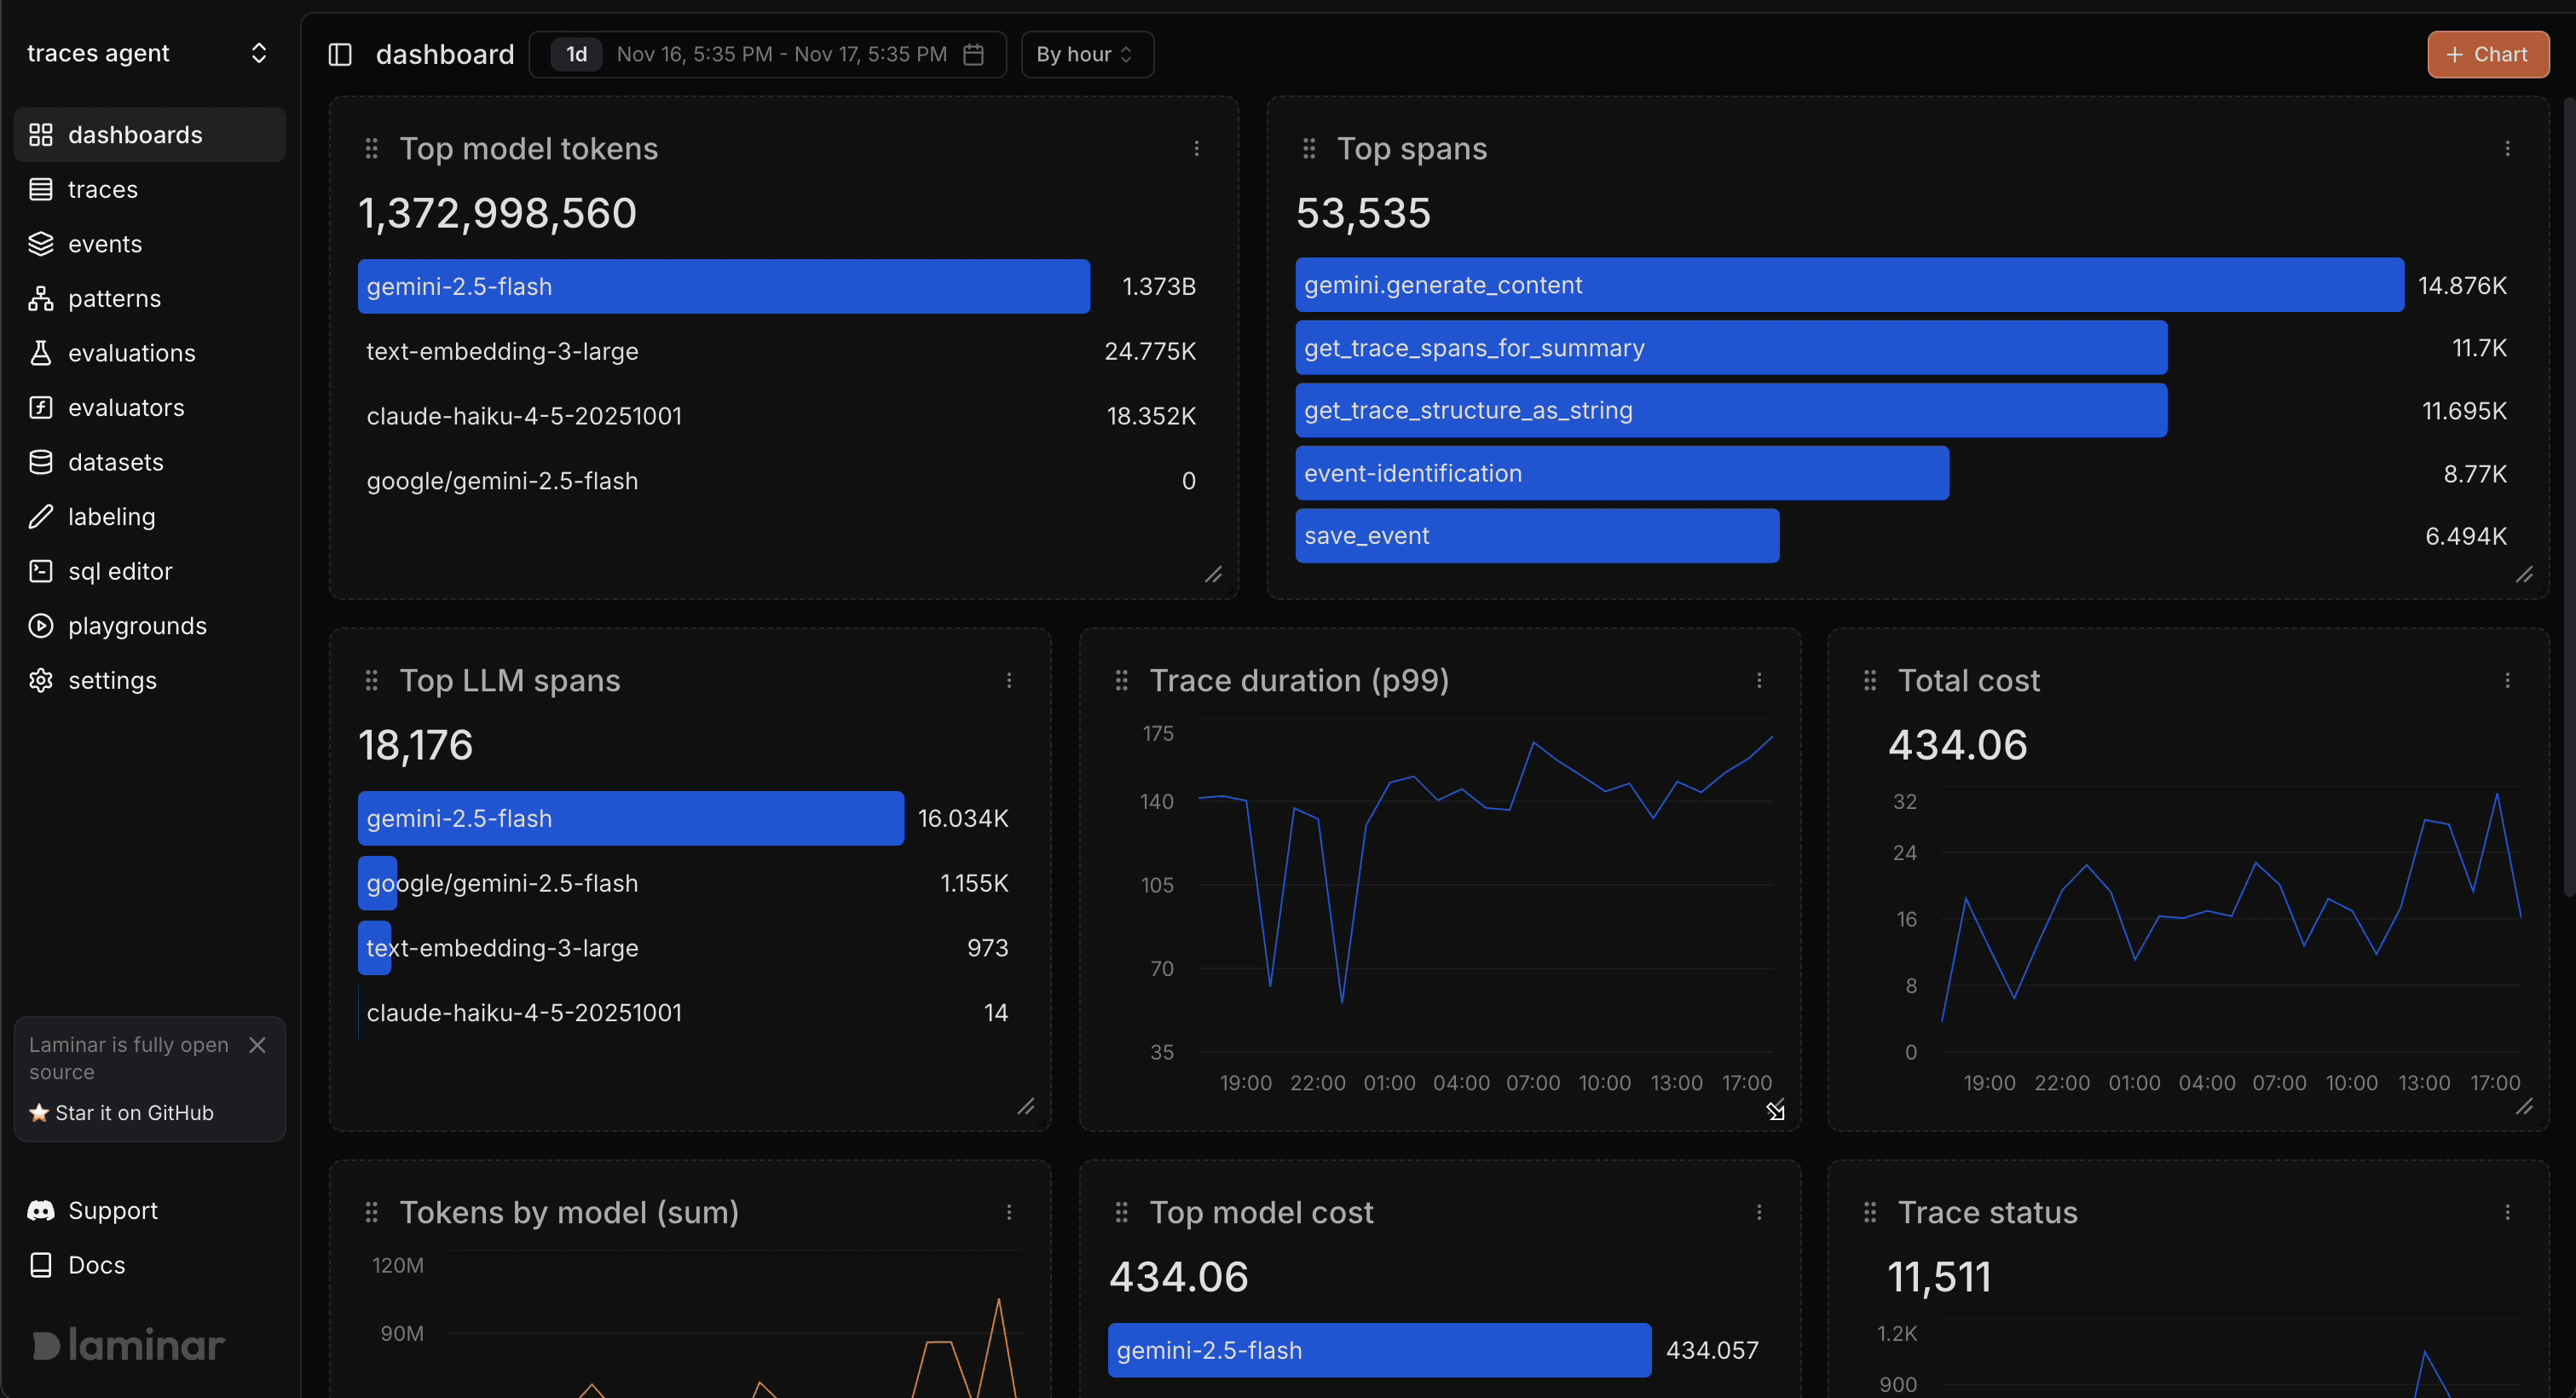This screenshot has width=2576, height=1398.
Task: Click the Chart button to add a chart
Action: (x=2487, y=54)
